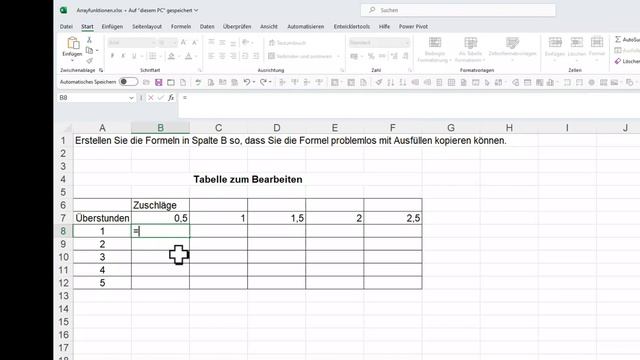Click the Redo arrow in quick access toolbar

click(263, 82)
